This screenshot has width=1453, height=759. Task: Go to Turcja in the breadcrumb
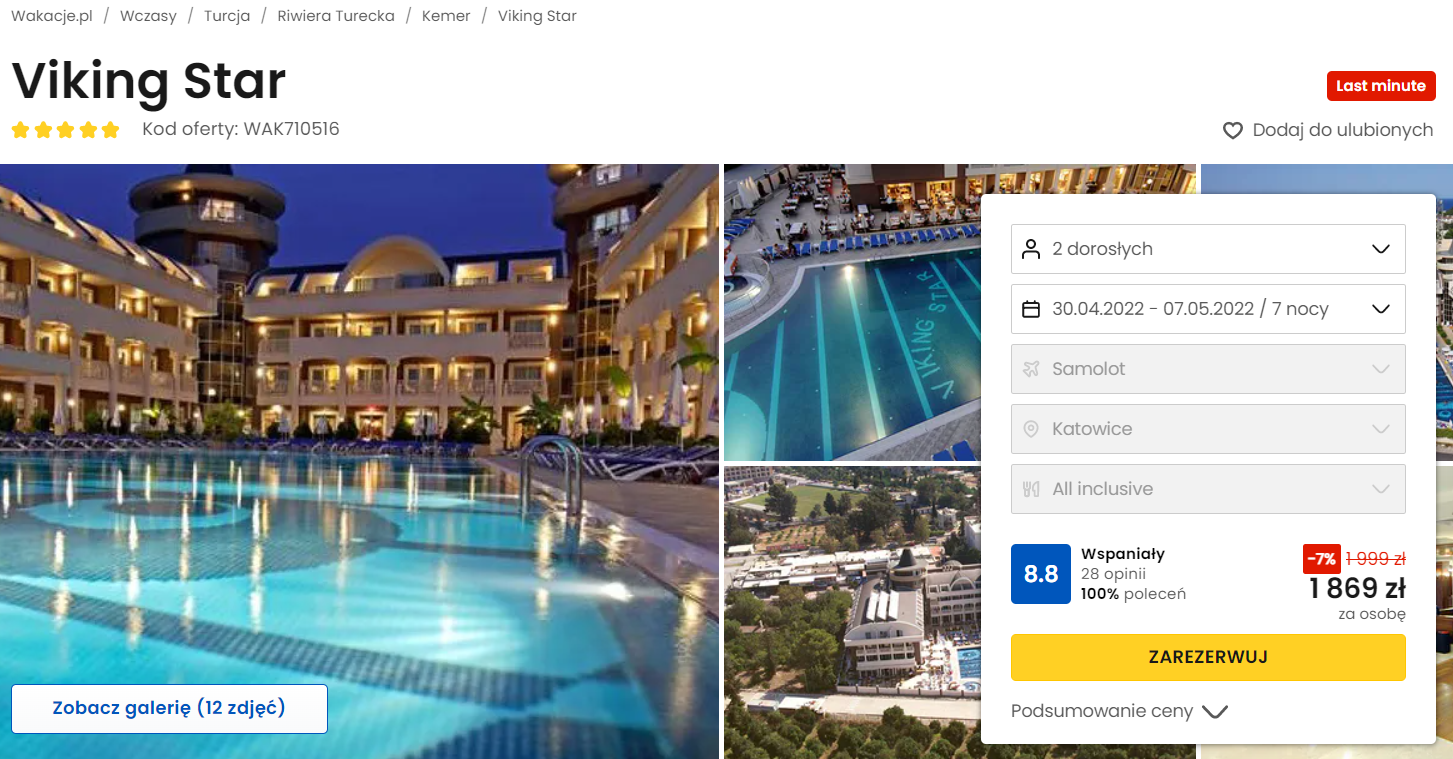pyautogui.click(x=227, y=16)
